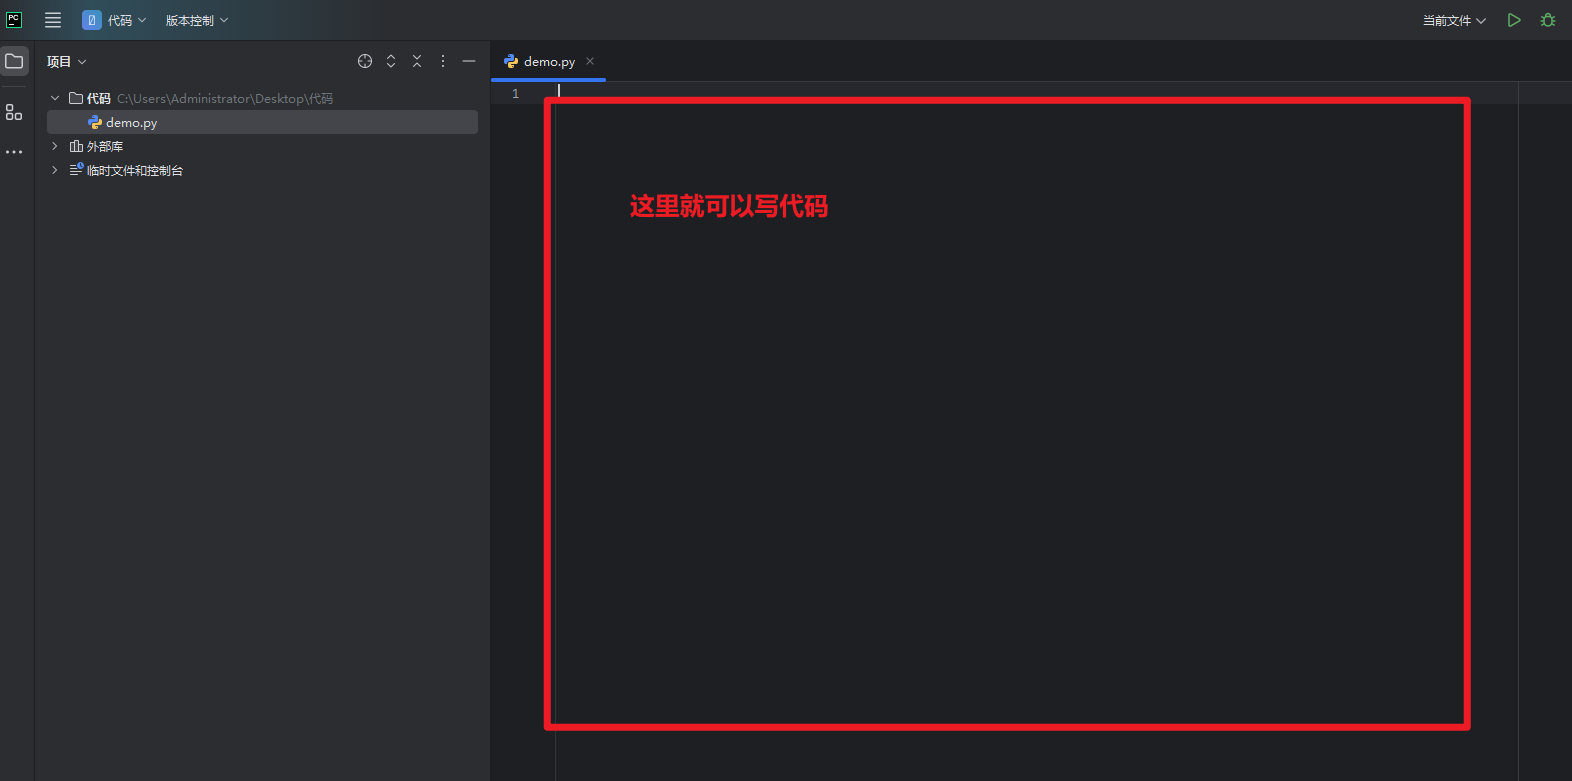
Task: Expand the 外部库 node
Action: click(x=55, y=146)
